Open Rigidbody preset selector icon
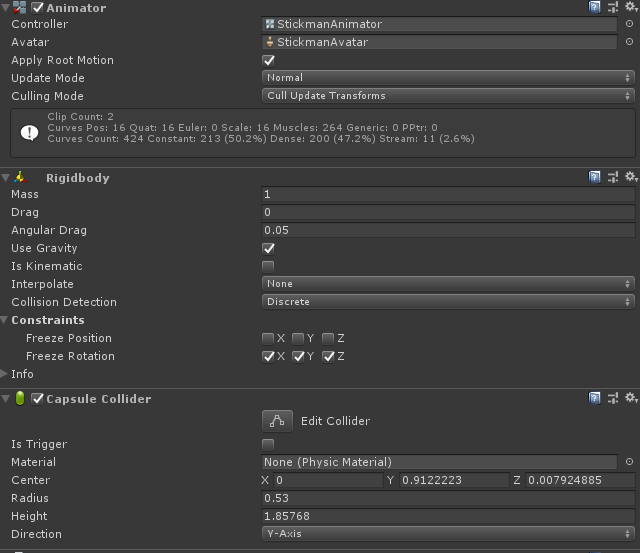The height and width of the screenshot is (553, 640). point(613,177)
